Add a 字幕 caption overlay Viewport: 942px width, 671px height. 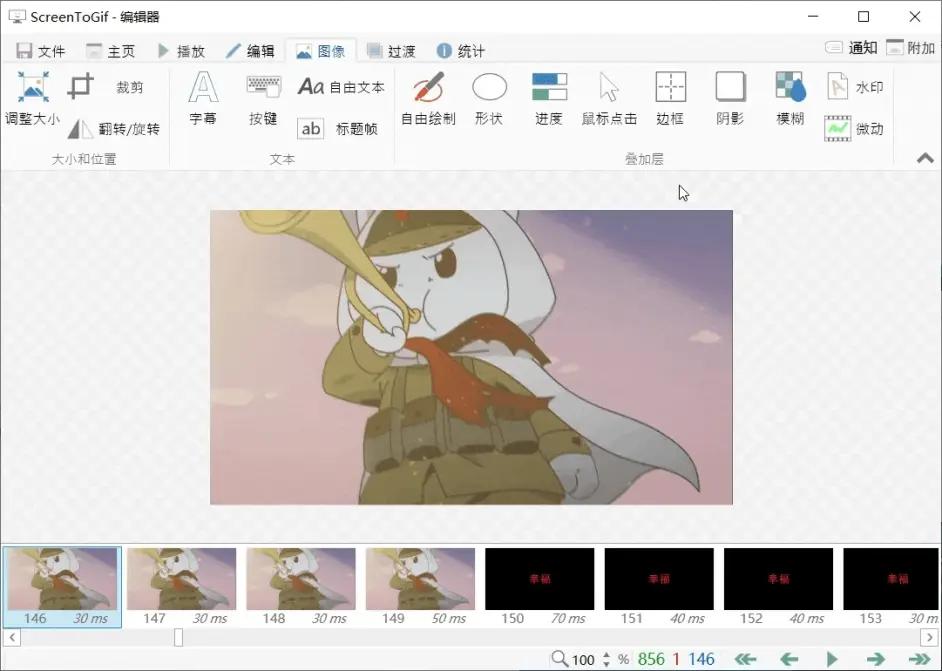pyautogui.click(x=203, y=99)
